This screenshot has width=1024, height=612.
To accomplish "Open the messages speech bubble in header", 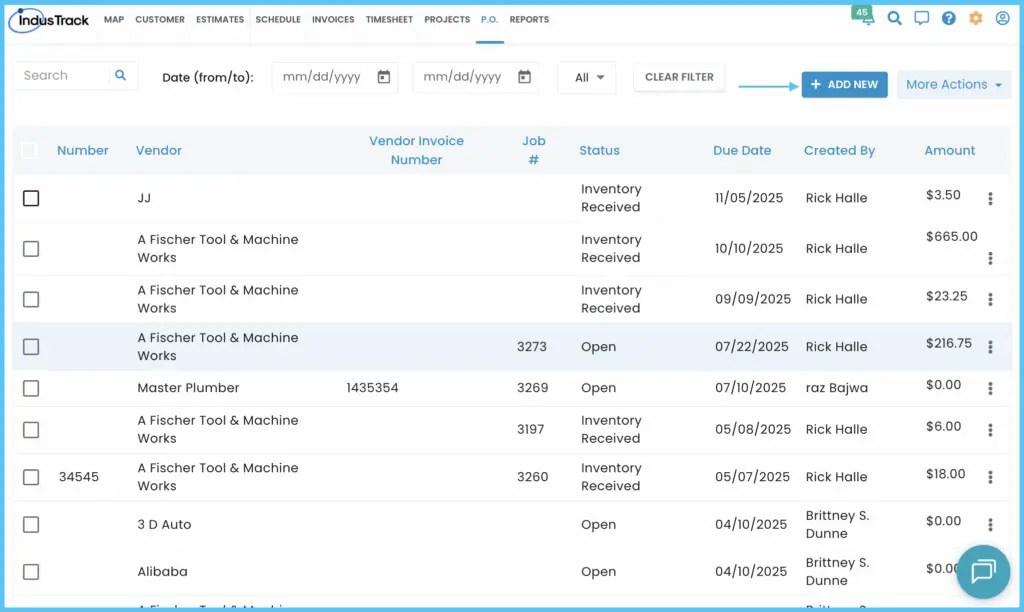I will [x=921, y=18].
